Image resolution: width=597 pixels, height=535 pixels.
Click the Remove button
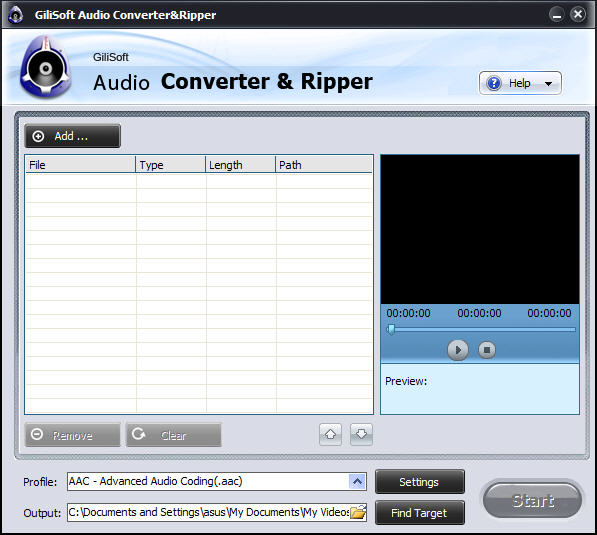[72, 435]
